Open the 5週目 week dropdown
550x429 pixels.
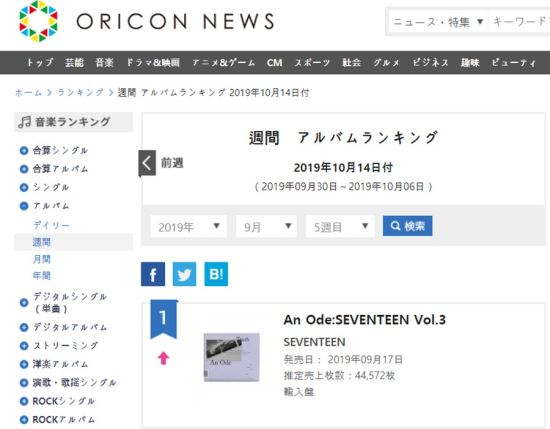tap(340, 227)
